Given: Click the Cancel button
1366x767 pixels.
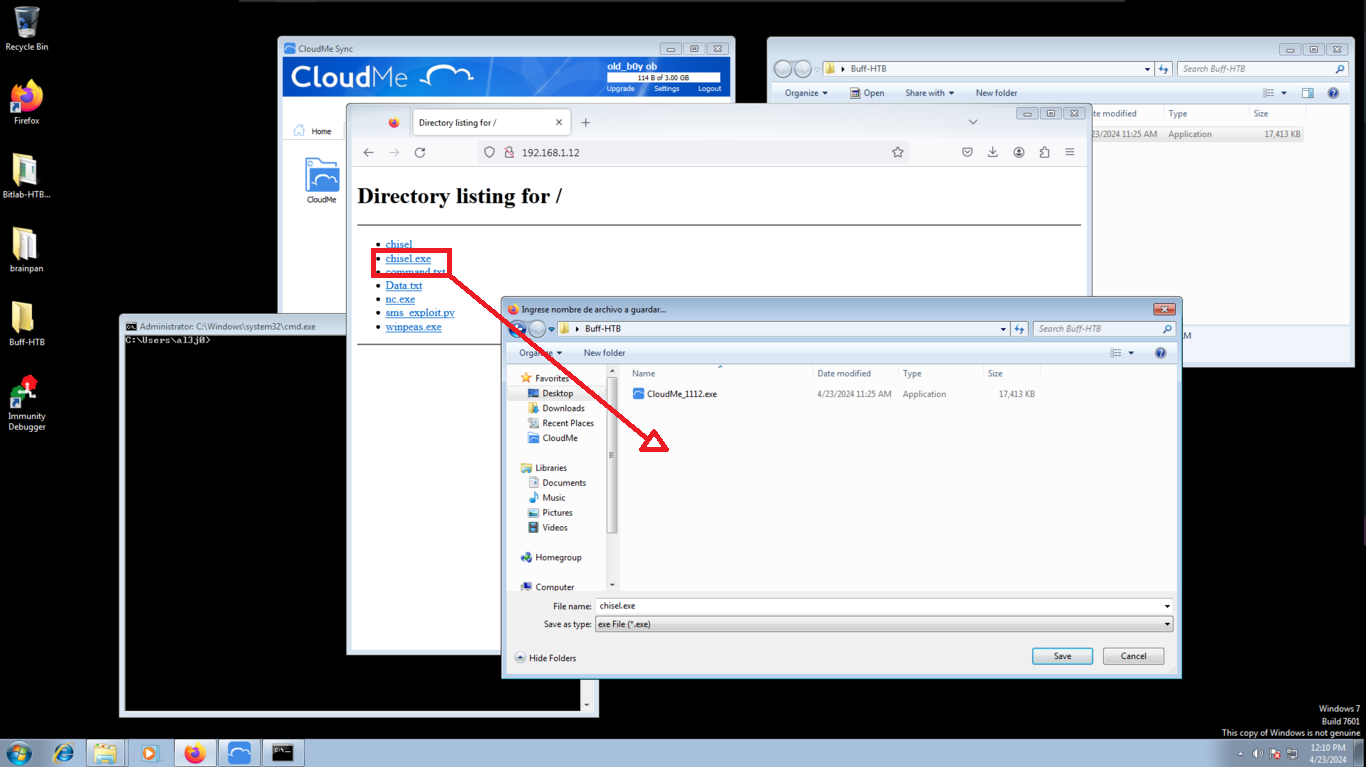Looking at the screenshot, I should (x=1133, y=656).
